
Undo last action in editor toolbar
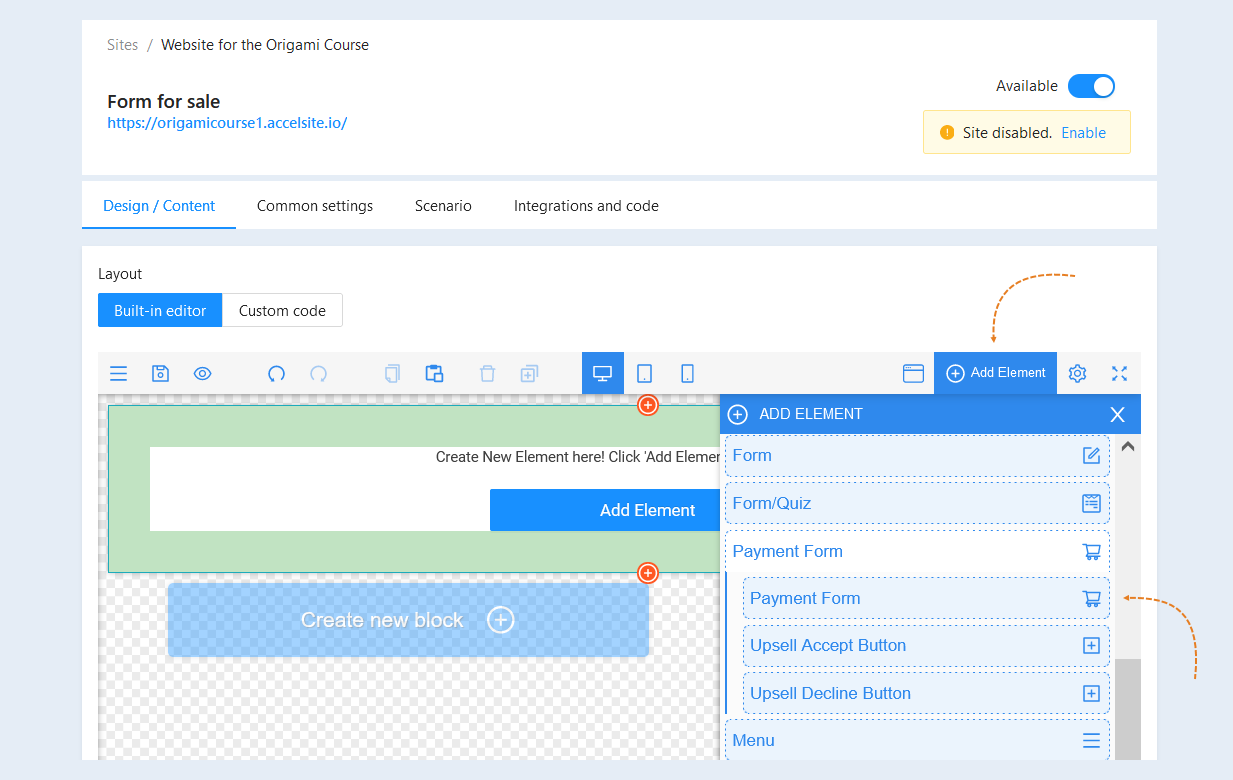pos(277,374)
